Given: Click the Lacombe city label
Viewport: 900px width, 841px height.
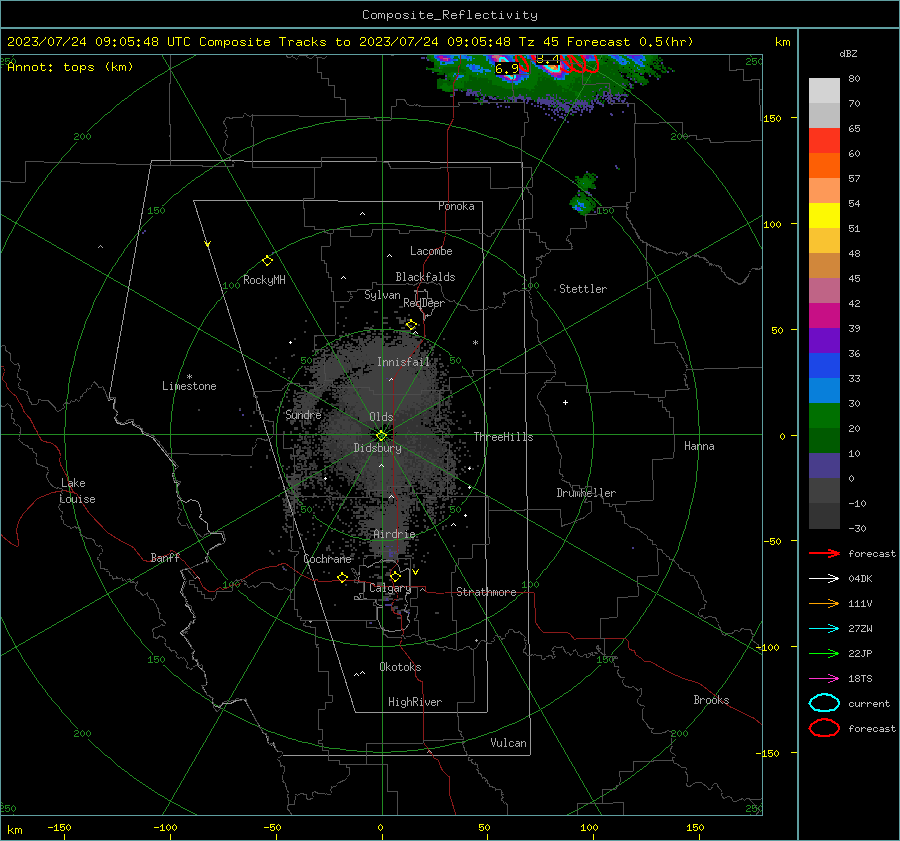Looking at the screenshot, I should [x=431, y=251].
